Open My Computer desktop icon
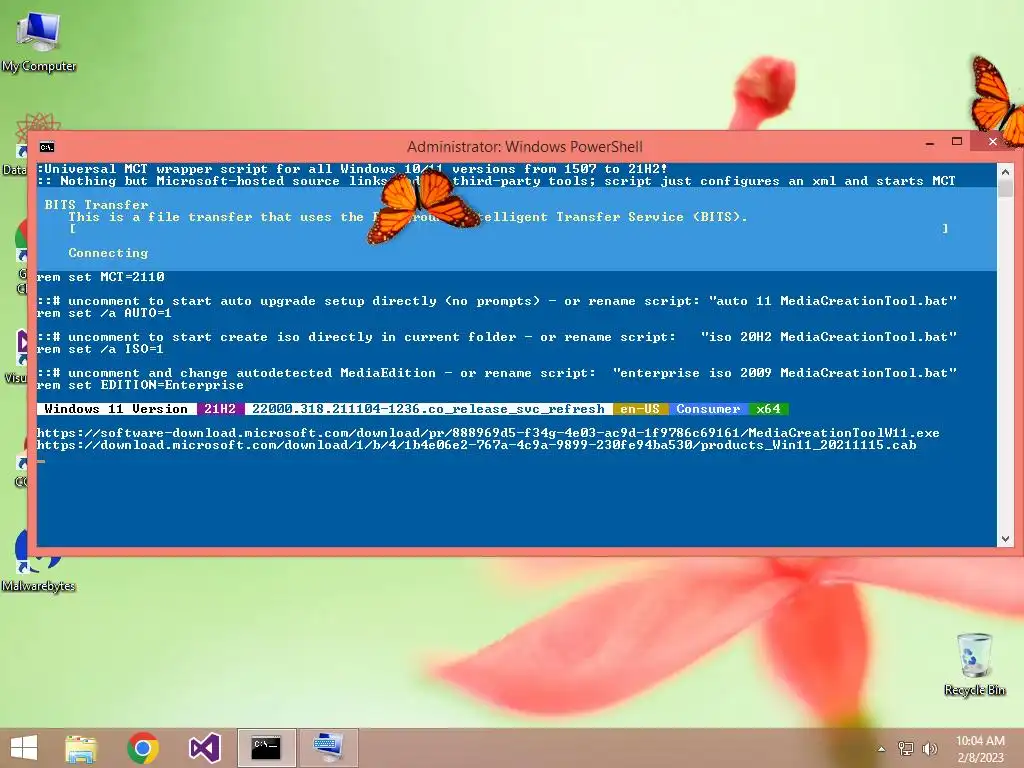Screen dimensions: 1024x768 (x=39, y=40)
